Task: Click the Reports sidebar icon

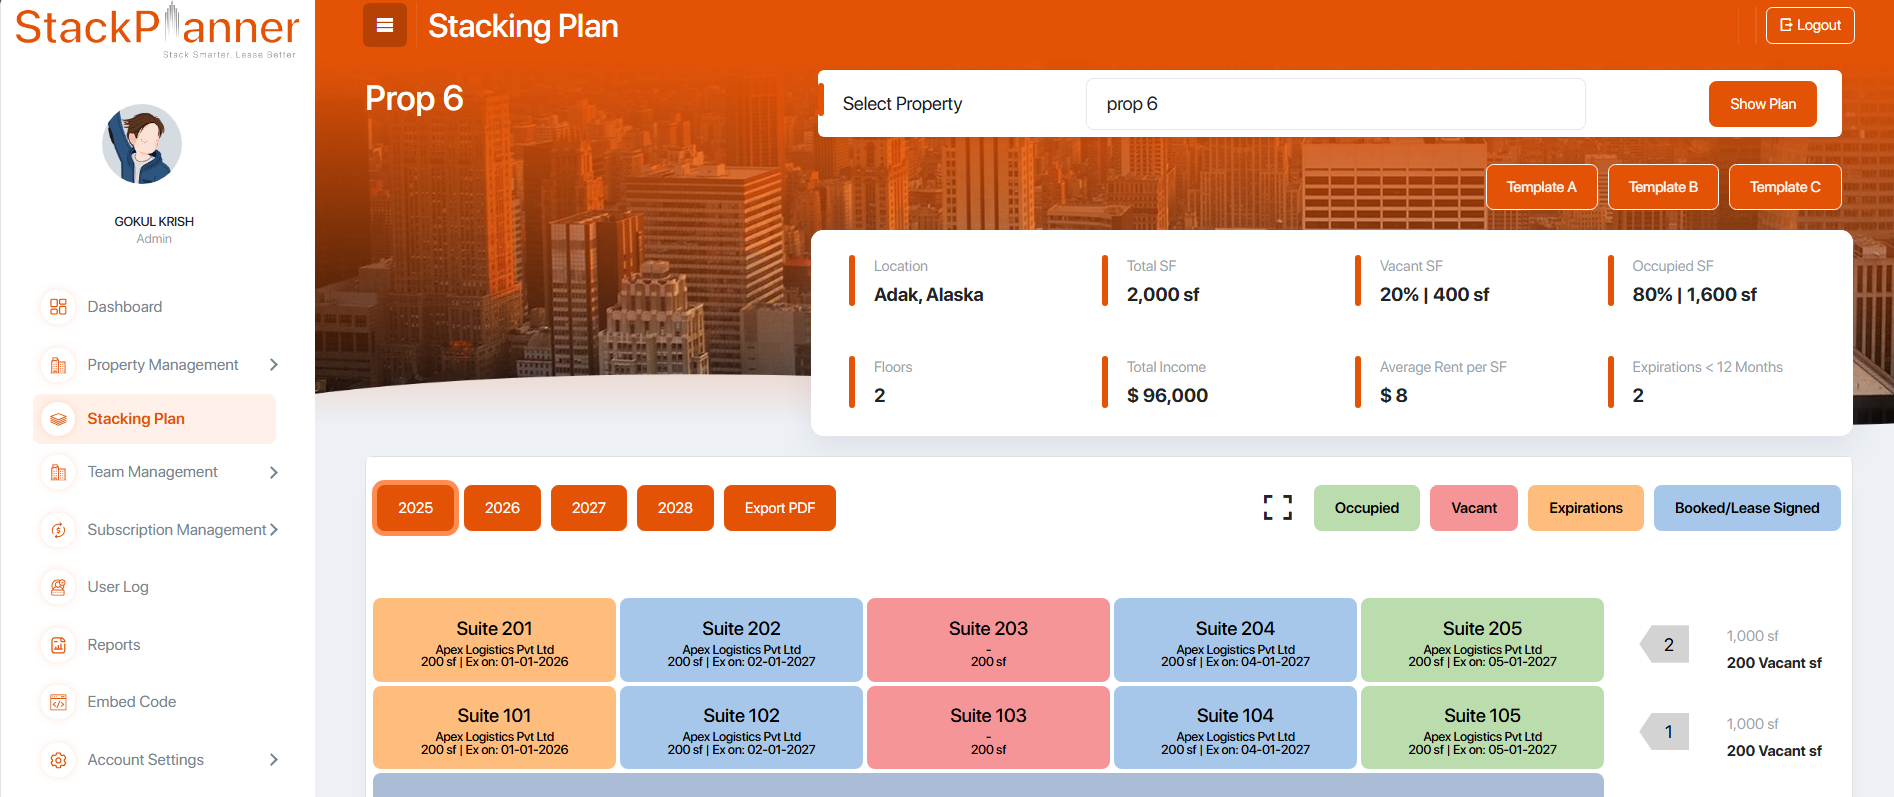Action: tap(58, 645)
